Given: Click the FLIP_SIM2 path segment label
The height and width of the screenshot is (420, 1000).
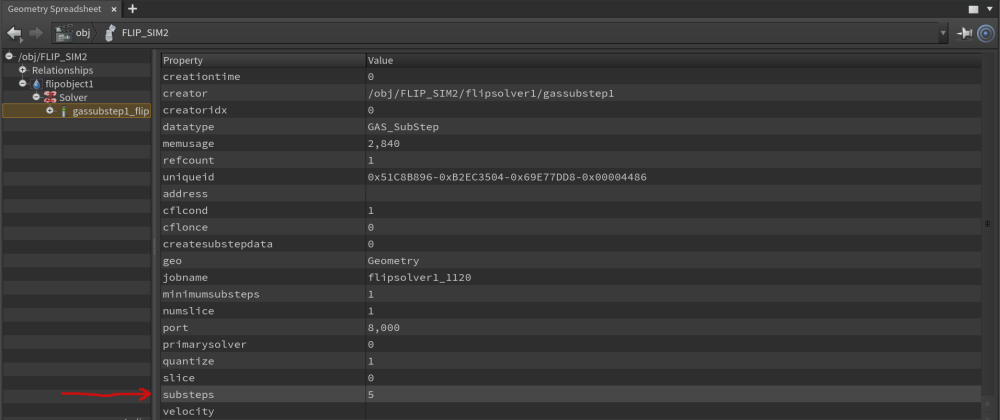Looking at the screenshot, I should pos(145,33).
